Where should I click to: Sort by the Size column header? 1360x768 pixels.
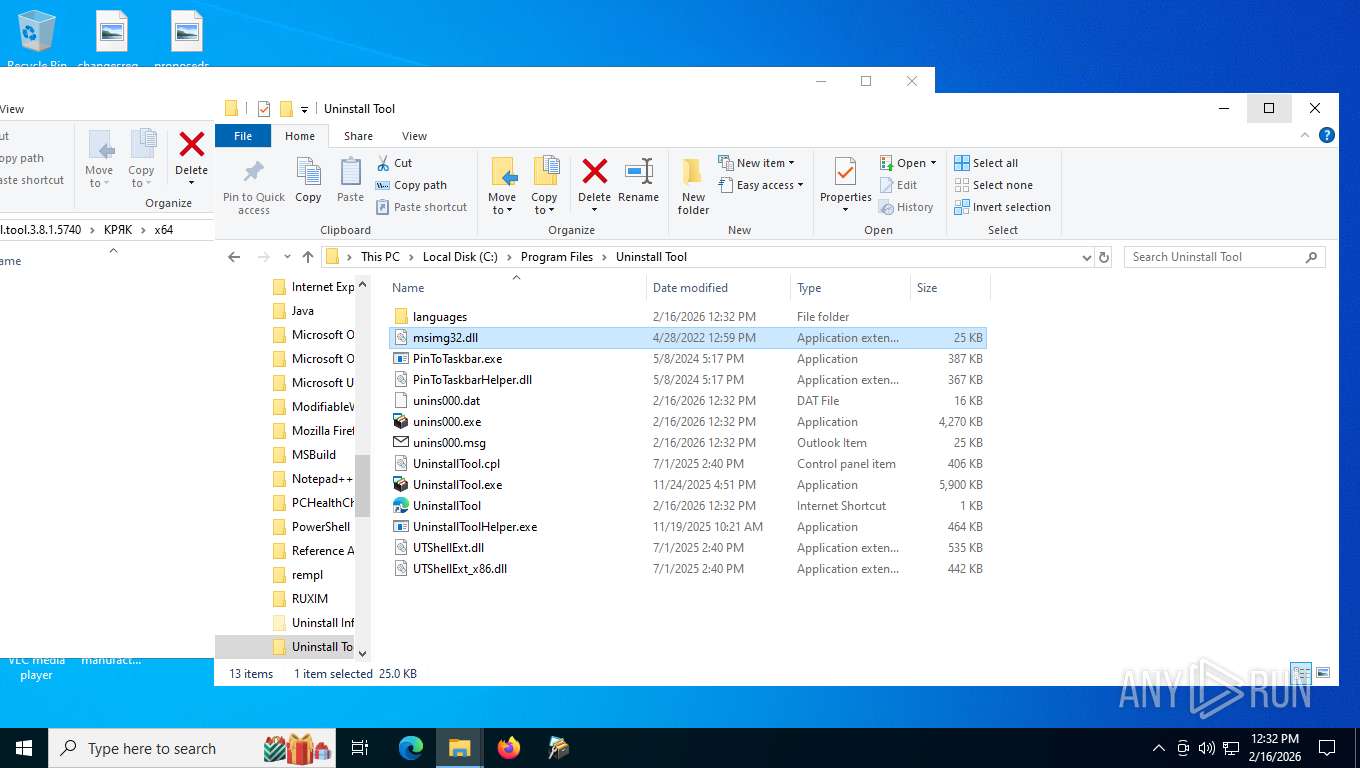949,288
